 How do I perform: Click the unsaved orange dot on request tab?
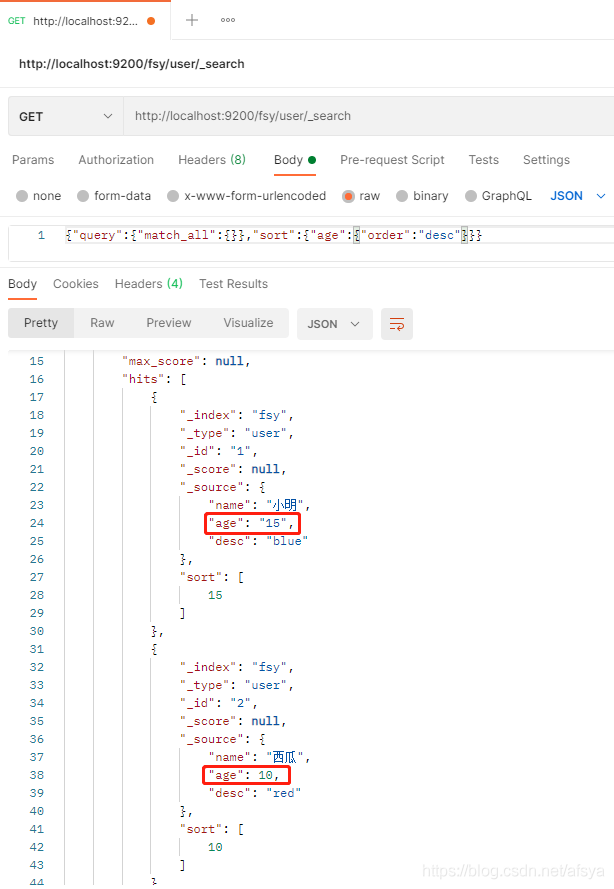pyautogui.click(x=151, y=21)
